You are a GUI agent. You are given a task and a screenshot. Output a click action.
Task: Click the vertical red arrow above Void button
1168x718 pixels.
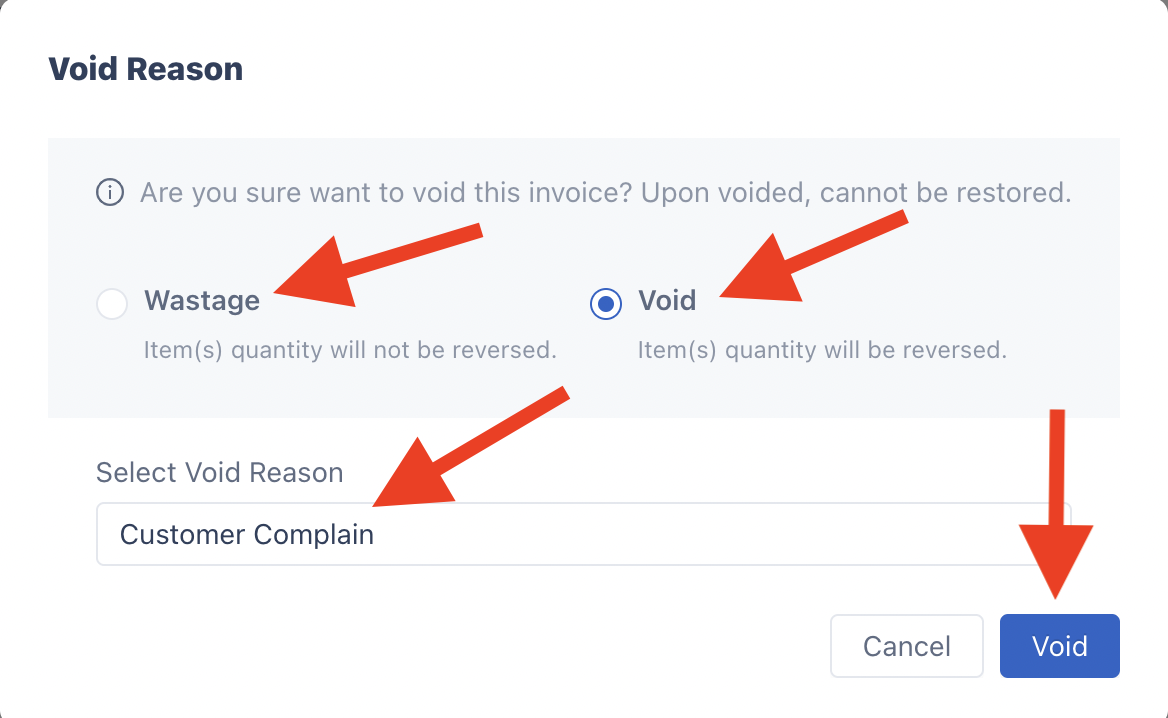coord(1056,500)
